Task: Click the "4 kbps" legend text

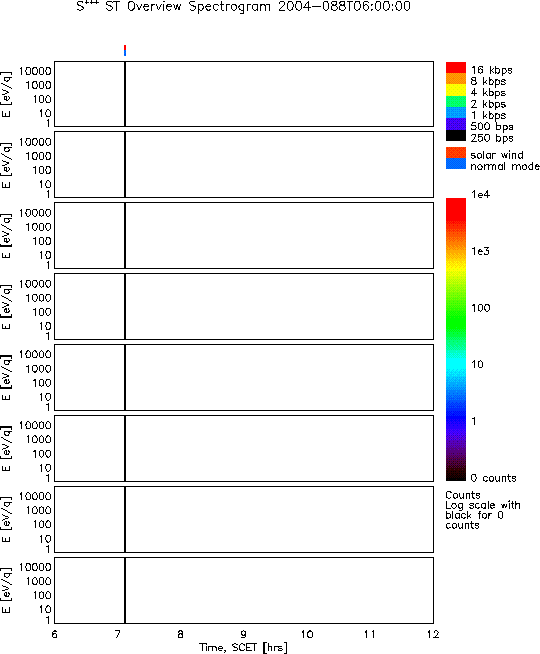Action: point(488,93)
